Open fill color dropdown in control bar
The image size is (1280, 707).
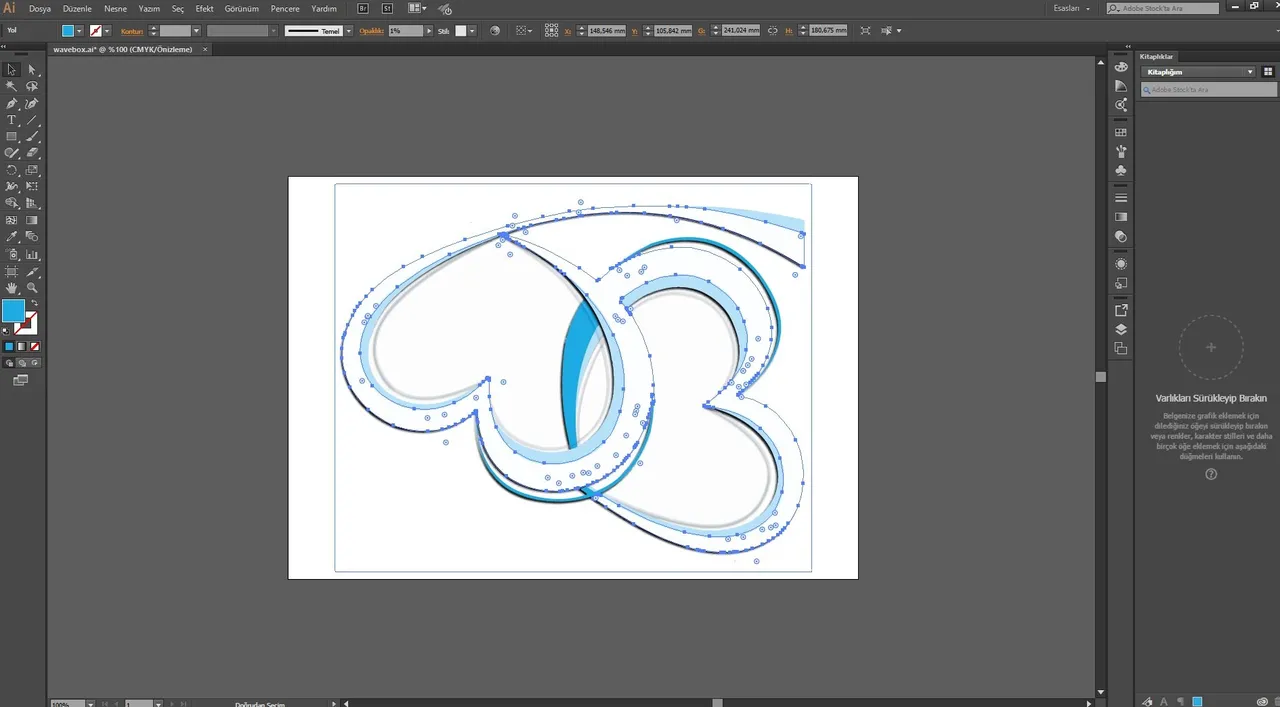(x=81, y=31)
